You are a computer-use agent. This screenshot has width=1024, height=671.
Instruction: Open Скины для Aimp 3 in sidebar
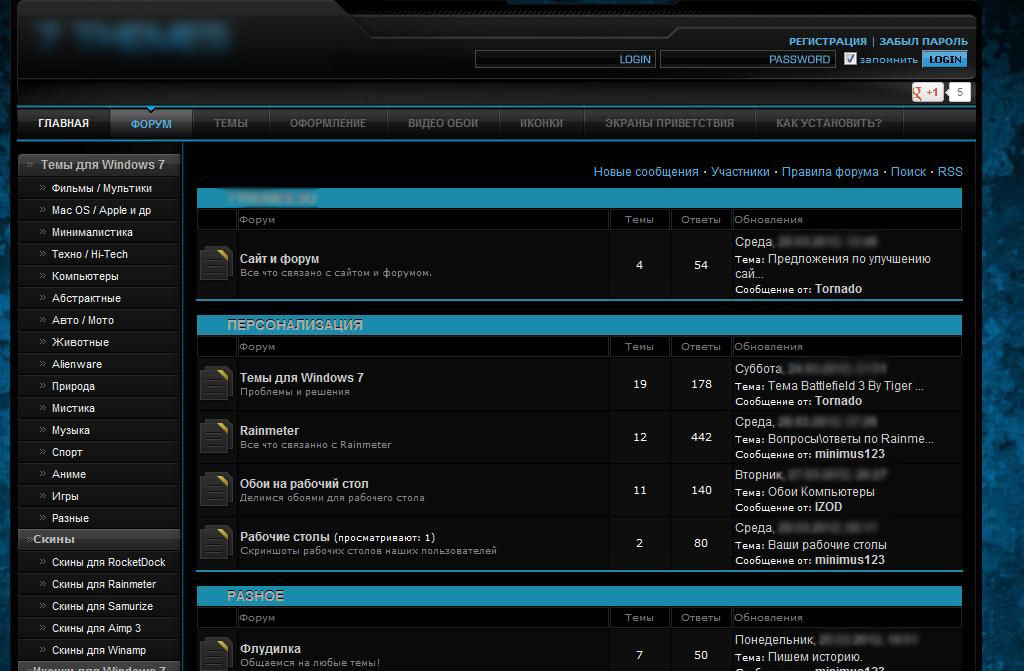point(96,629)
